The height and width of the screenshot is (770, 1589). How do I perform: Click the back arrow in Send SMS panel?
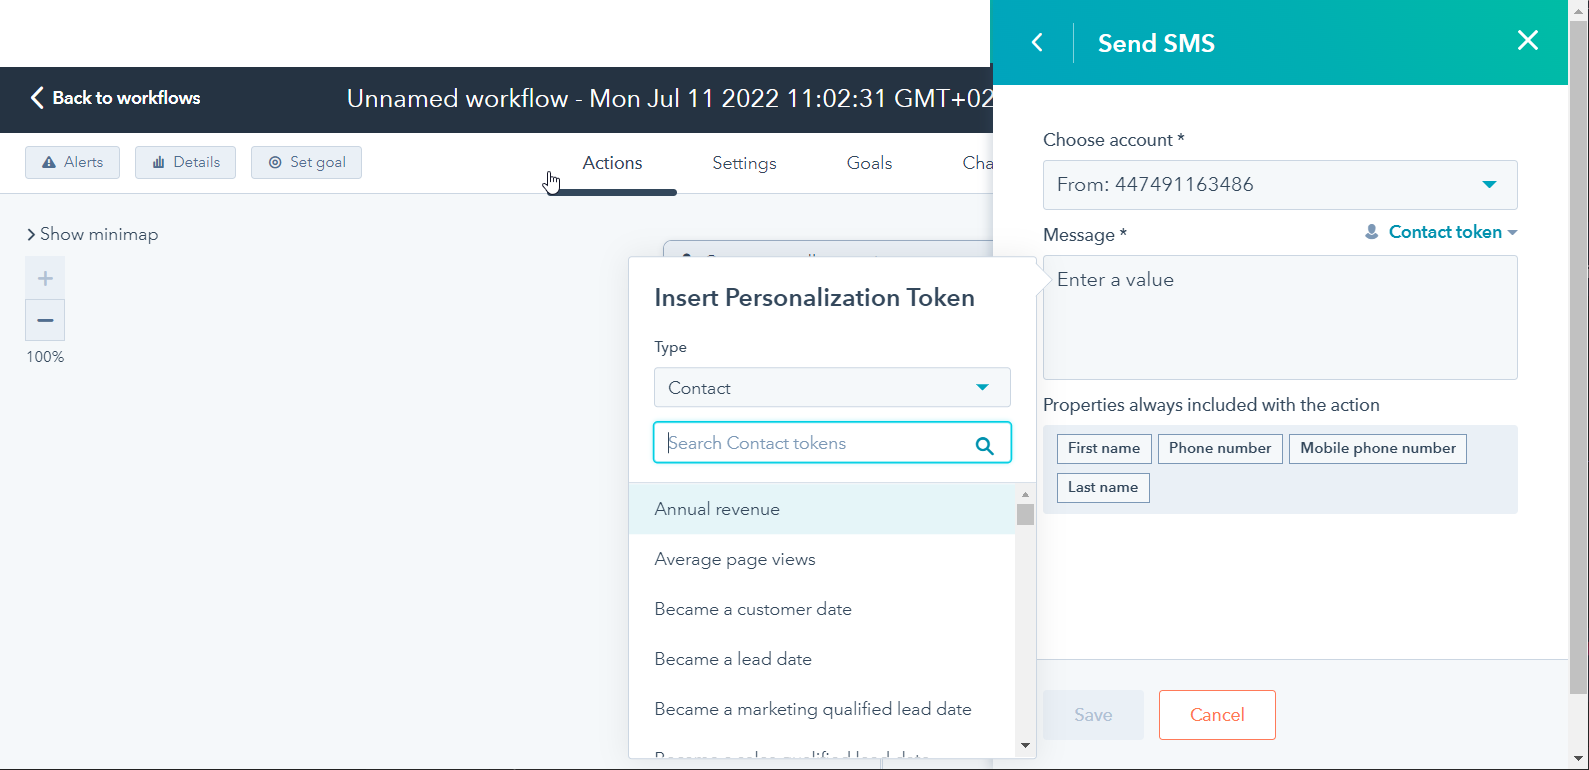1037,43
